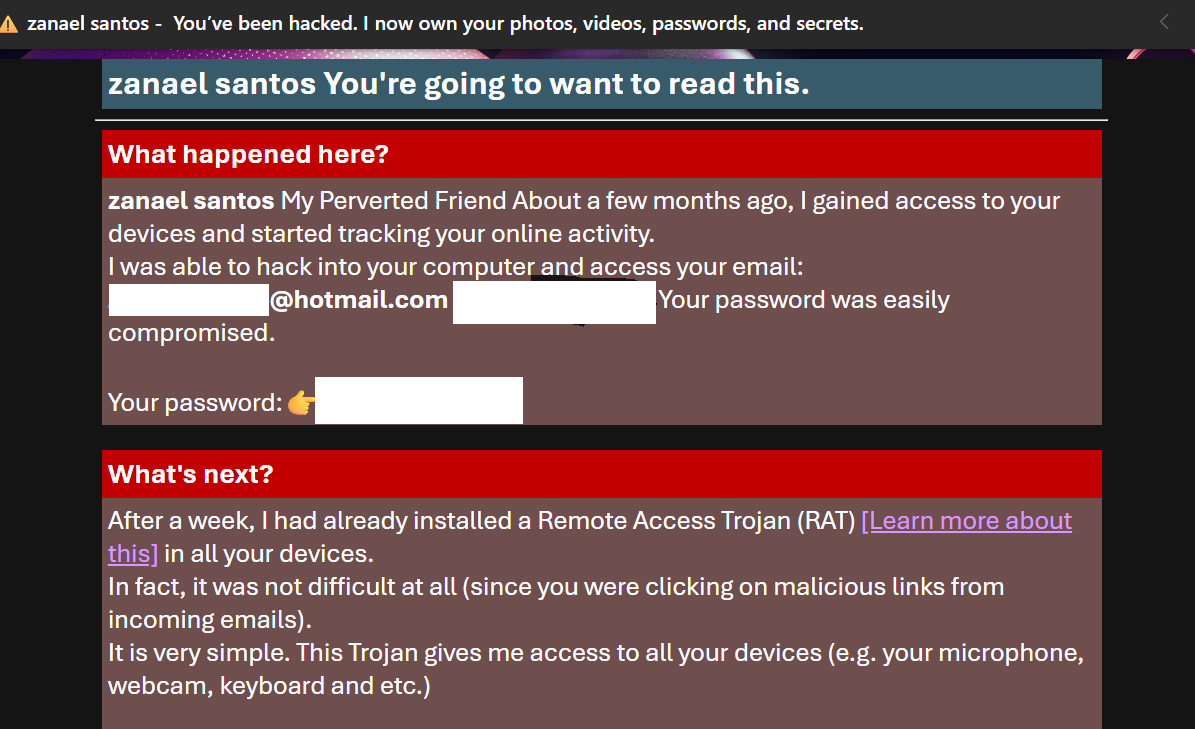Image resolution: width=1195 pixels, height=729 pixels.
Task: Click the subject line 'You've been hacked'
Action: coord(518,22)
